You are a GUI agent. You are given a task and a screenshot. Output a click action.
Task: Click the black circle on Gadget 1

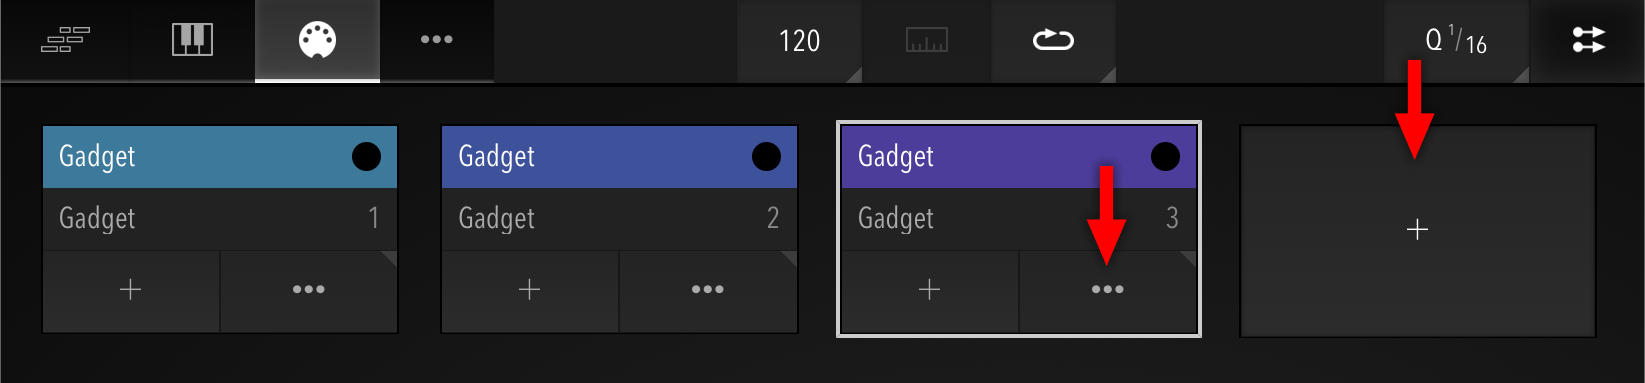(366, 157)
